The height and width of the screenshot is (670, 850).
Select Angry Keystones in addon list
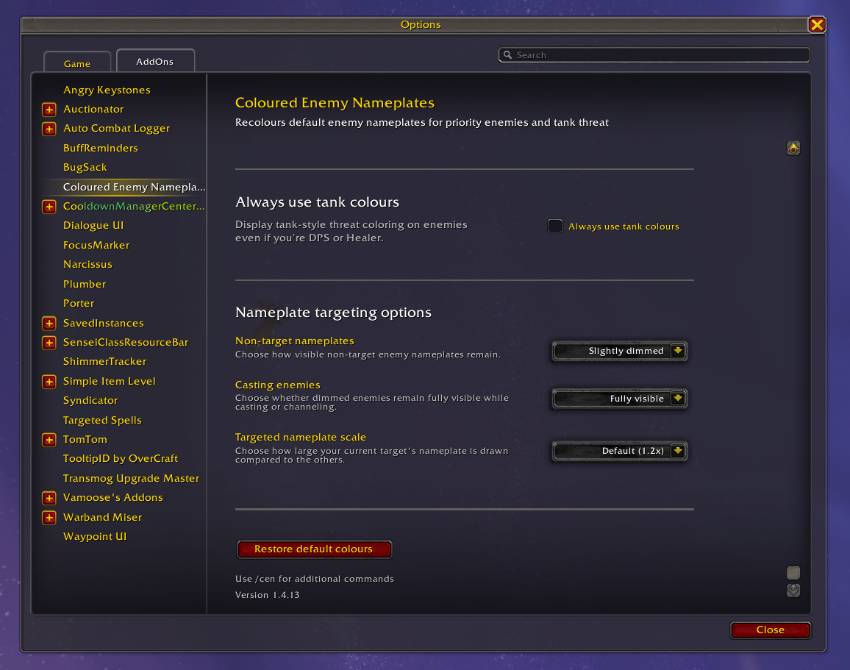(107, 90)
